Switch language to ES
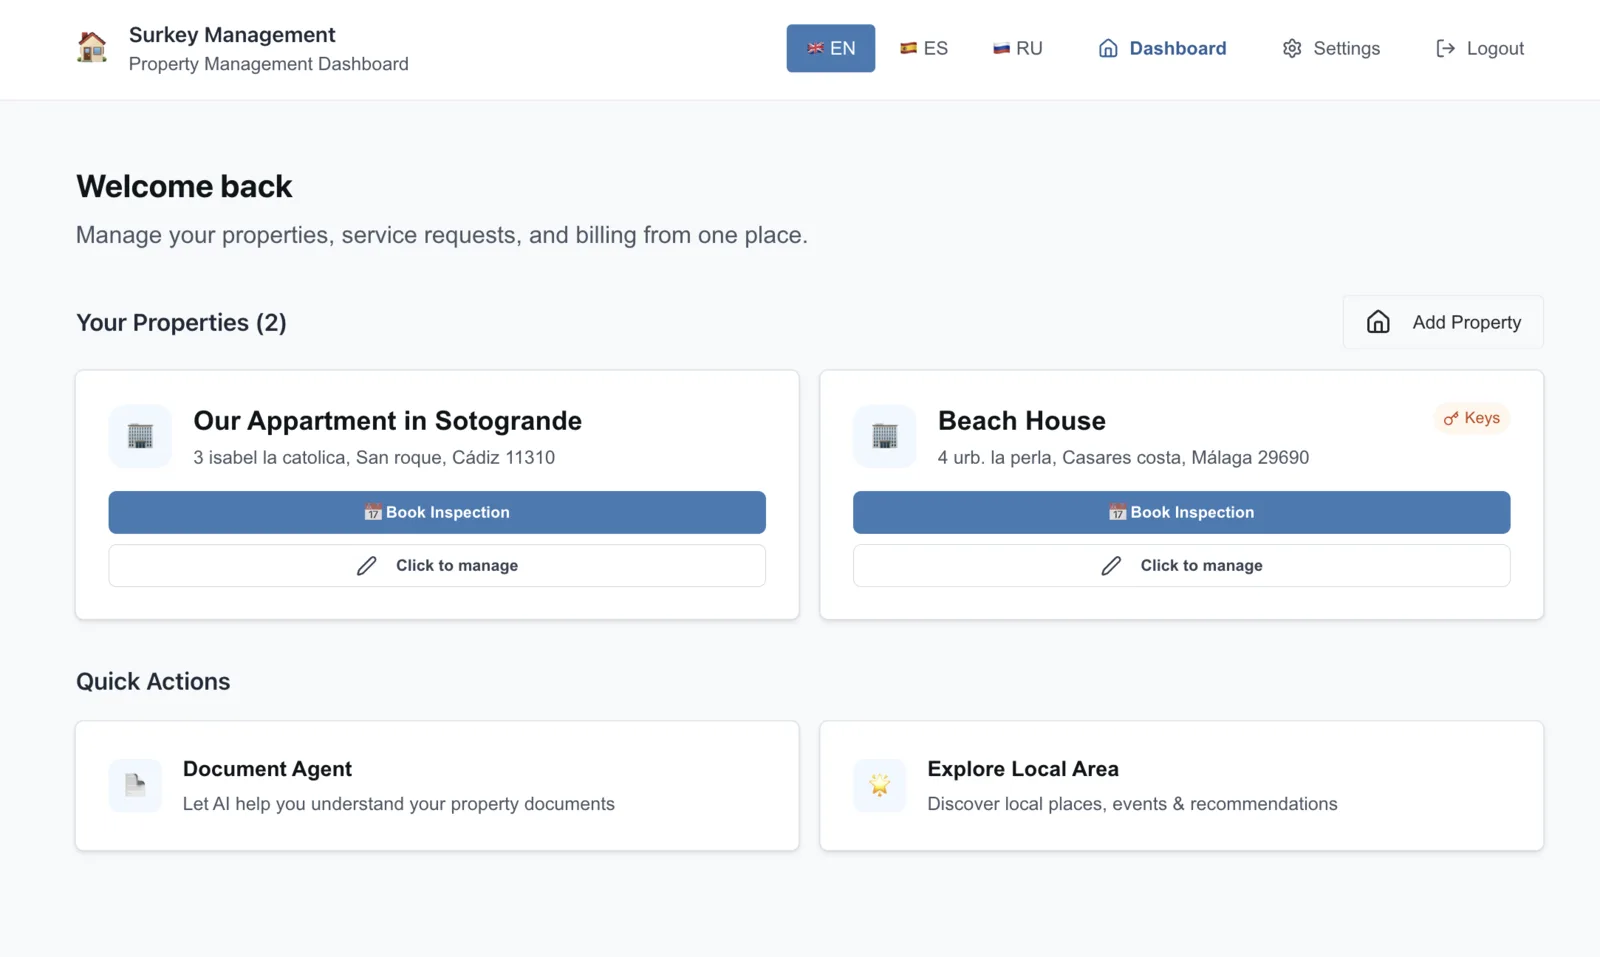1600x957 pixels. click(x=924, y=48)
